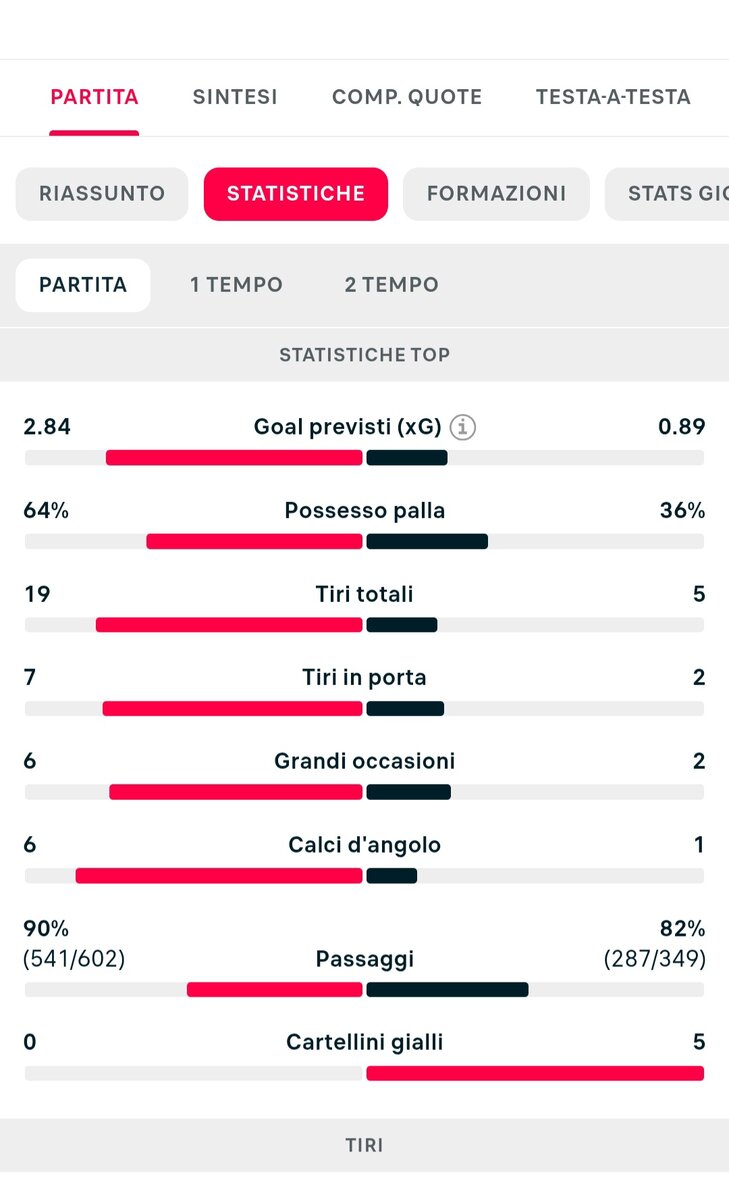
Task: Select the PARTITA top tab
Action: [x=94, y=97]
